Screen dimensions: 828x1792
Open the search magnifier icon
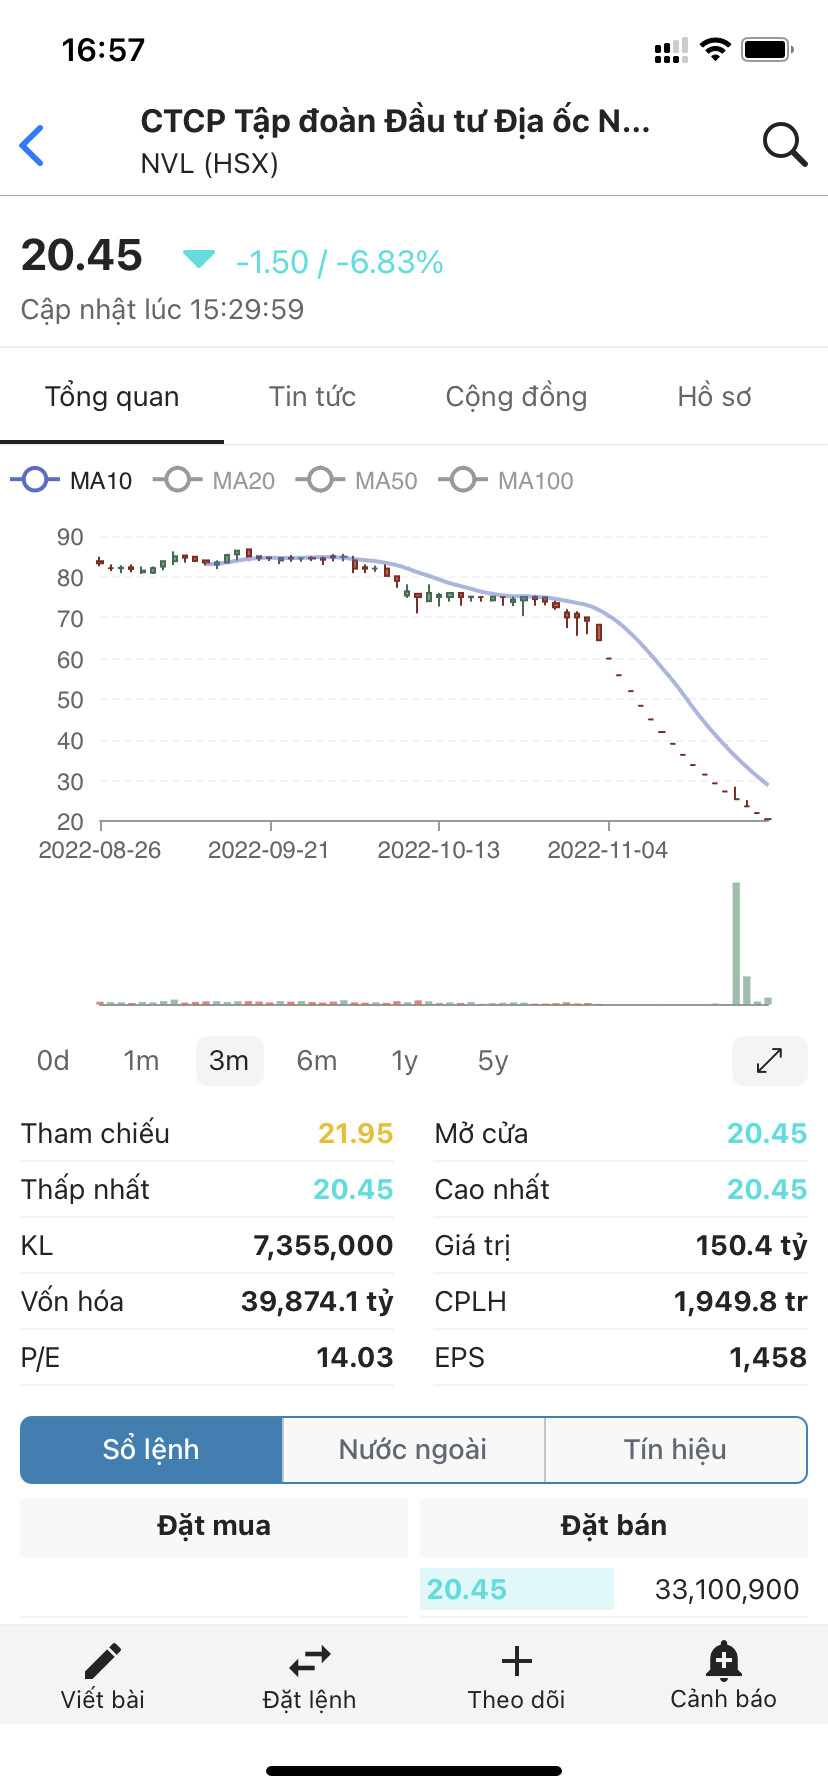[784, 145]
